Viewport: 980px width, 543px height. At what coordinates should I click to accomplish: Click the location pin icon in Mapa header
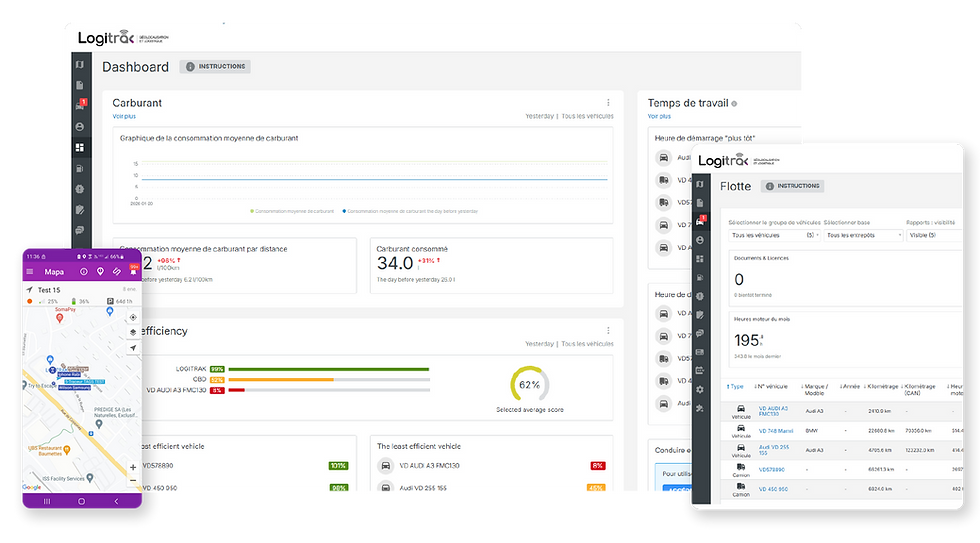point(100,272)
